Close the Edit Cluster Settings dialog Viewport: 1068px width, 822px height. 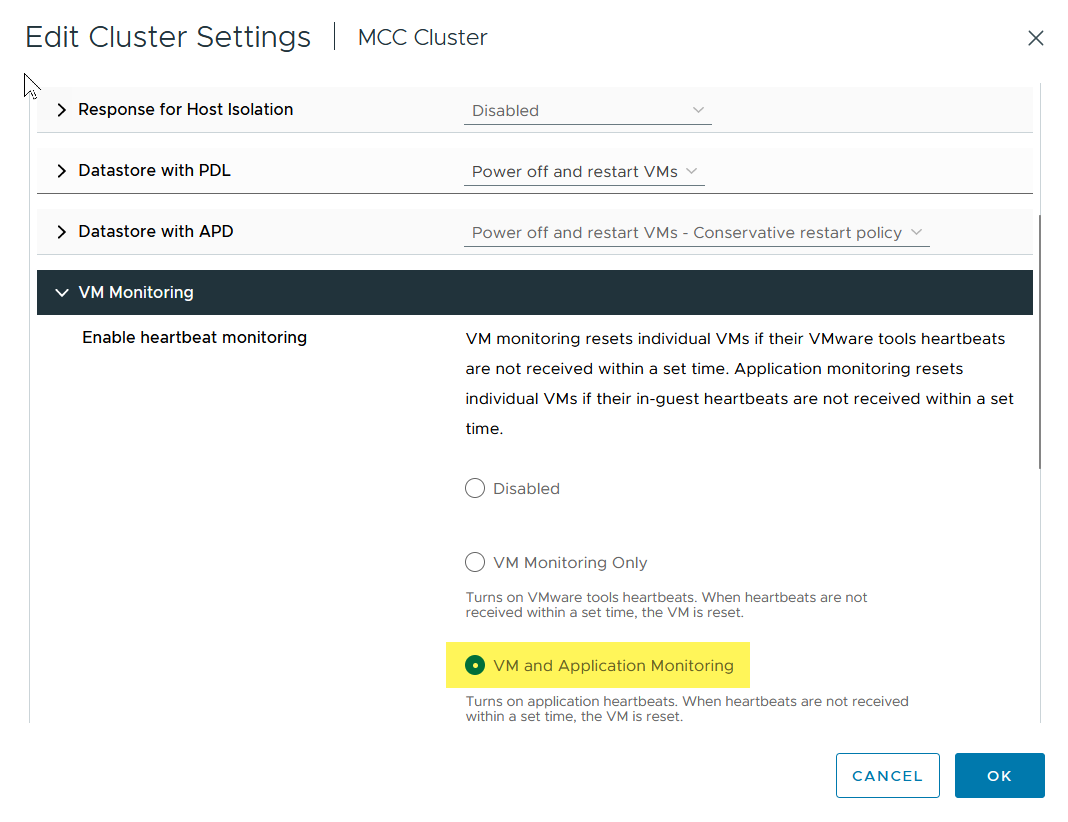coord(1035,39)
